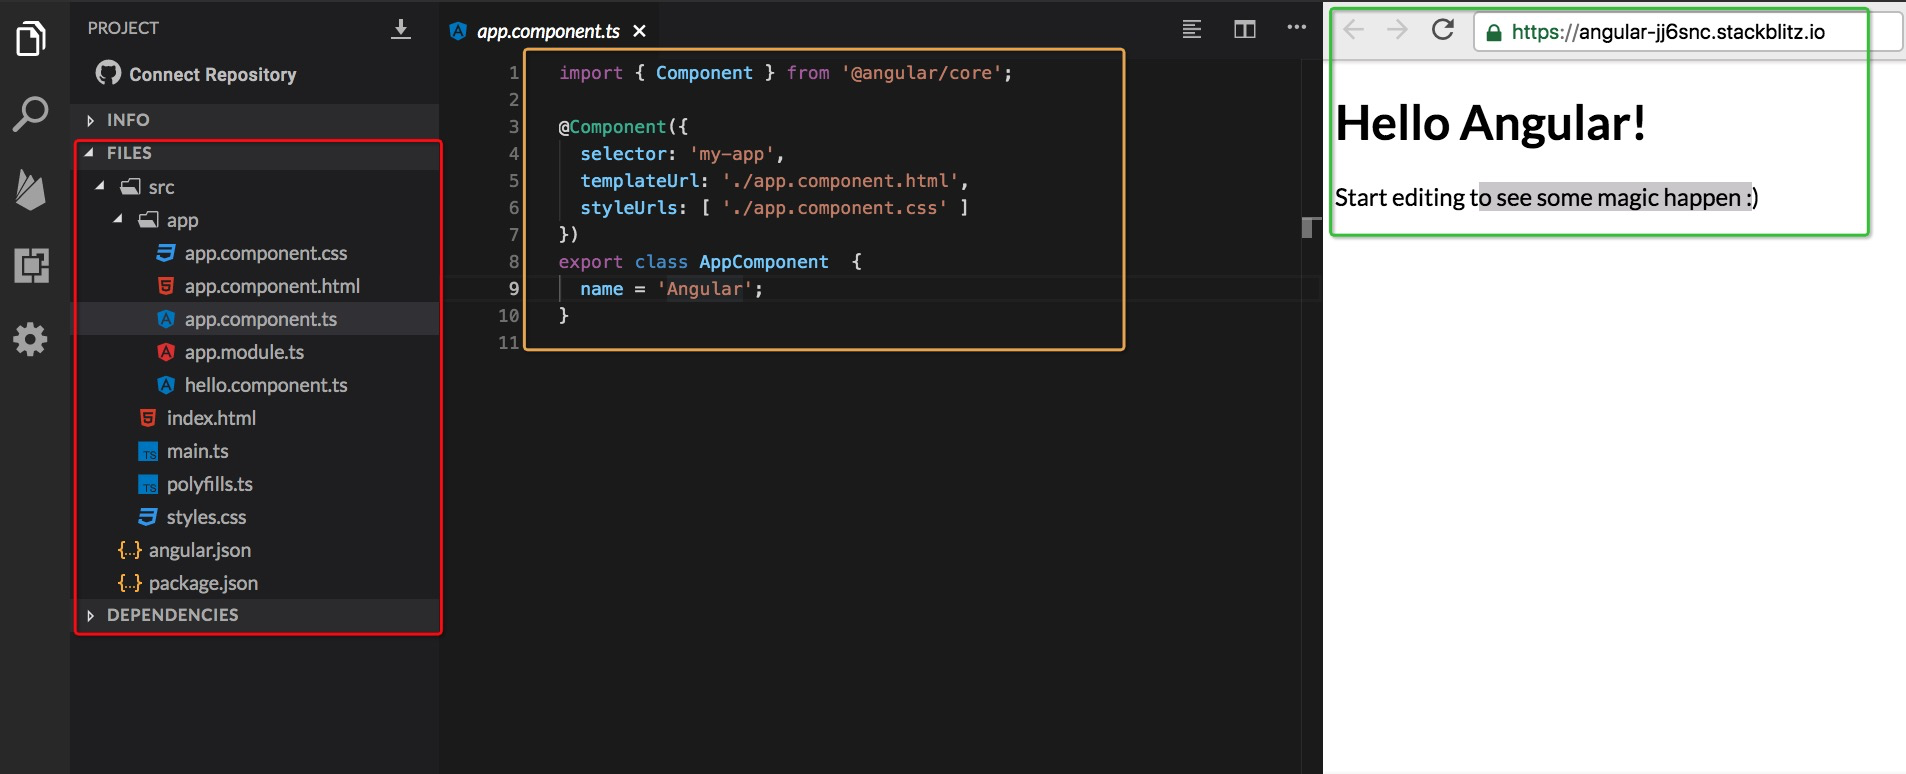Reload the preview with refresh icon
Viewport: 1906px width, 774px height.
click(1442, 30)
